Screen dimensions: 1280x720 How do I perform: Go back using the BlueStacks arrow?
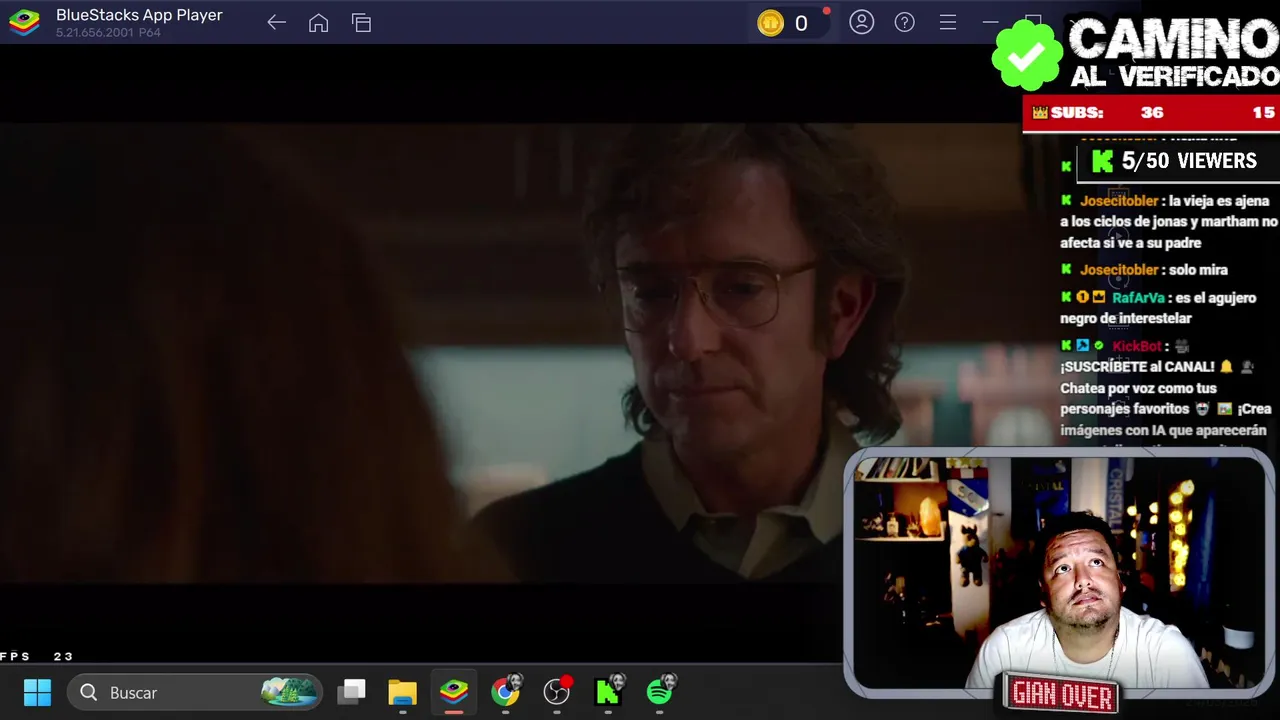[276, 23]
